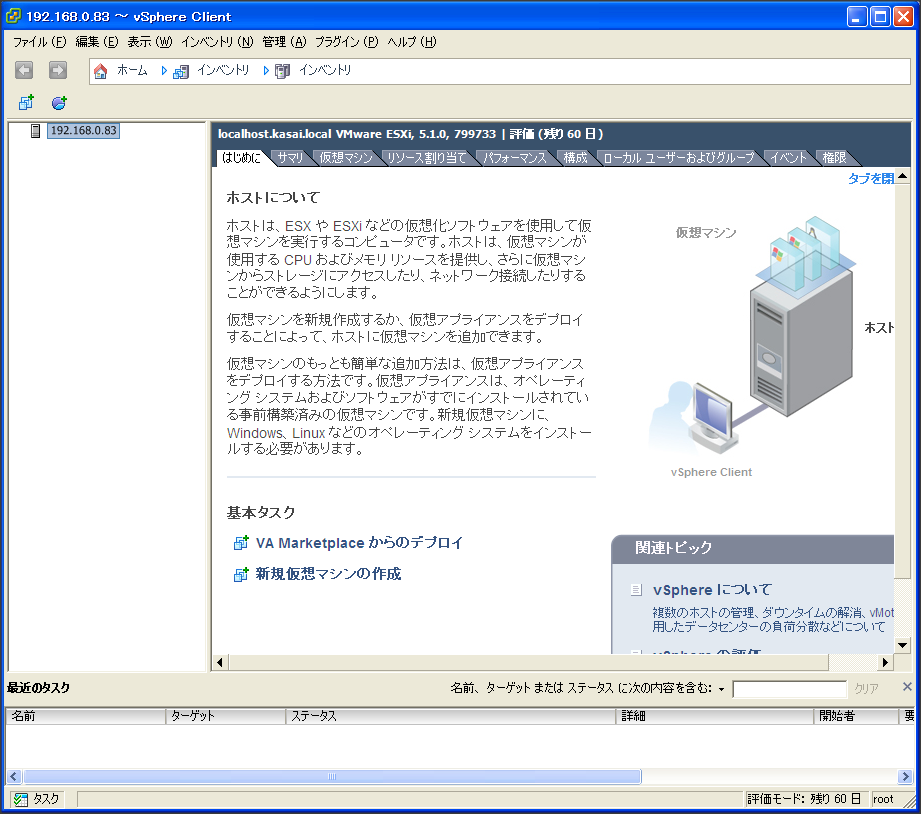Click content pane scroll right arrow
This screenshot has height=814, width=921.
coord(886,662)
